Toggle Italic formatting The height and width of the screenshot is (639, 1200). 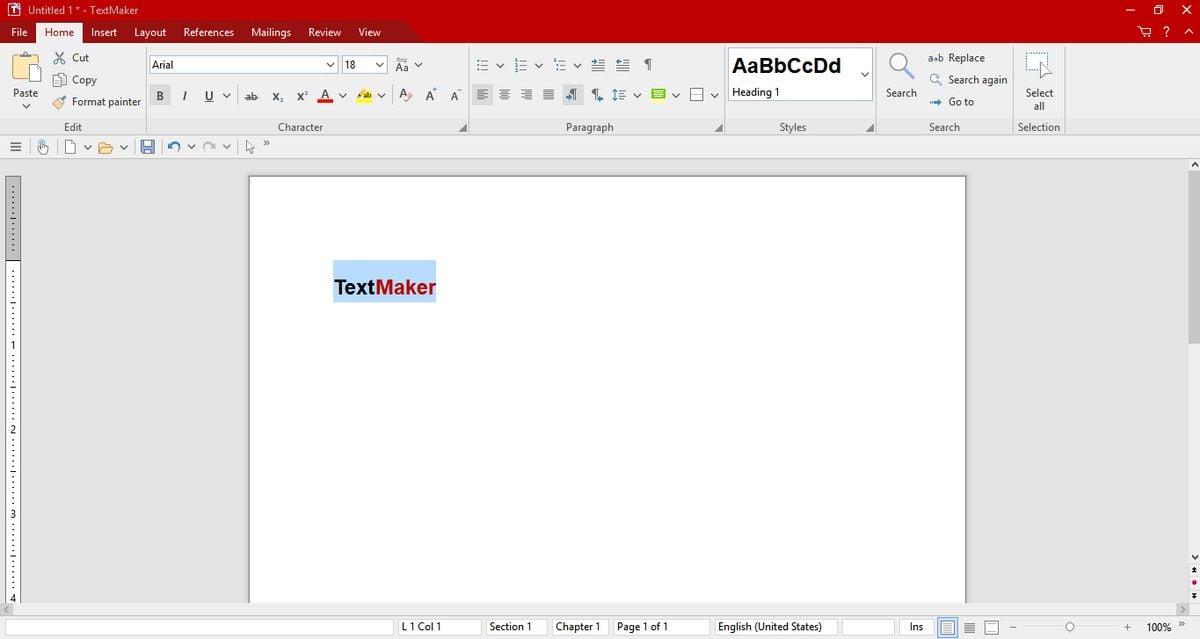(185, 96)
